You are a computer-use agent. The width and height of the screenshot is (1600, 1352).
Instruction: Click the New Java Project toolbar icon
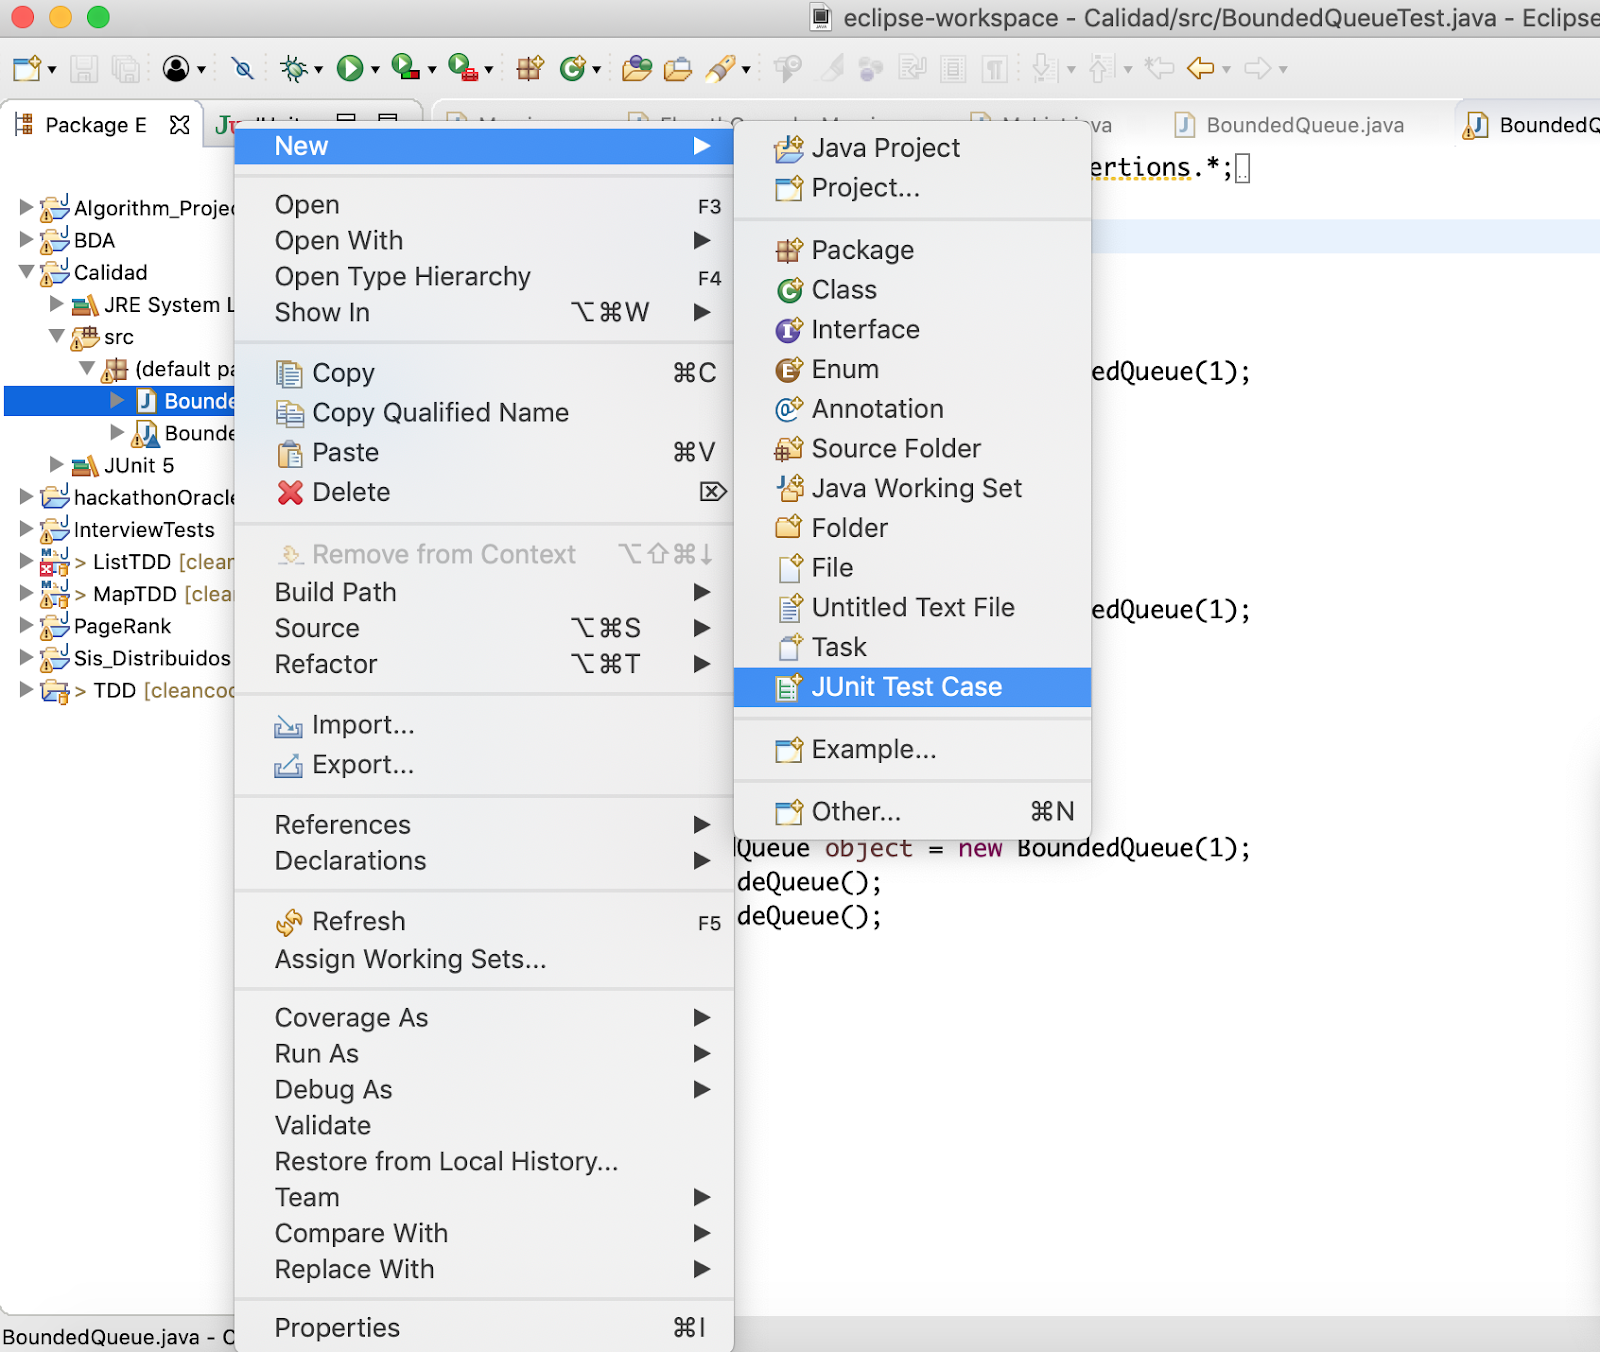tap(530, 68)
